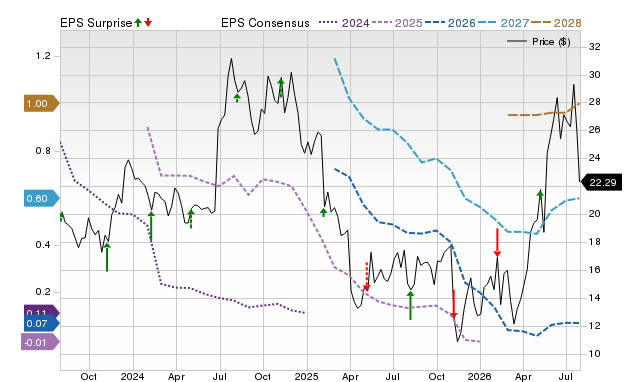Click the dashed green surprise arrow near May 2024
The width and height of the screenshot is (640, 382).
click(191, 219)
